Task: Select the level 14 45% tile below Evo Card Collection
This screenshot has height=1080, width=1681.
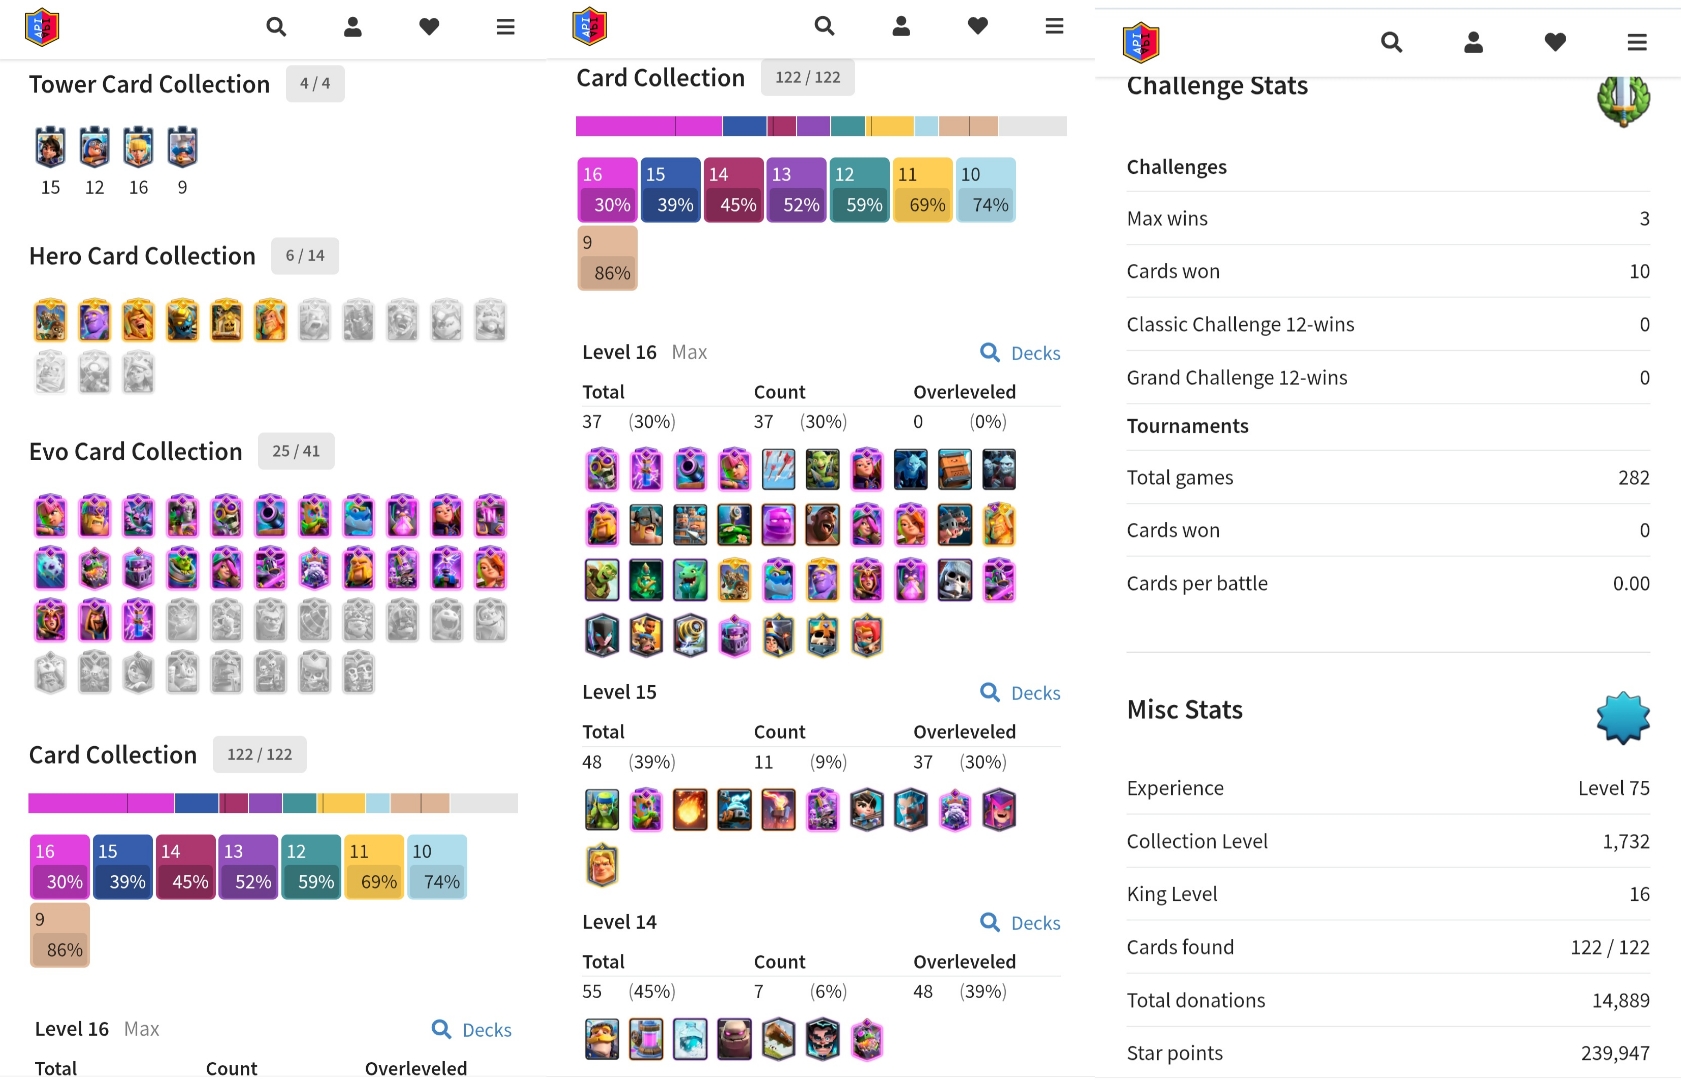Action: tap(186, 867)
